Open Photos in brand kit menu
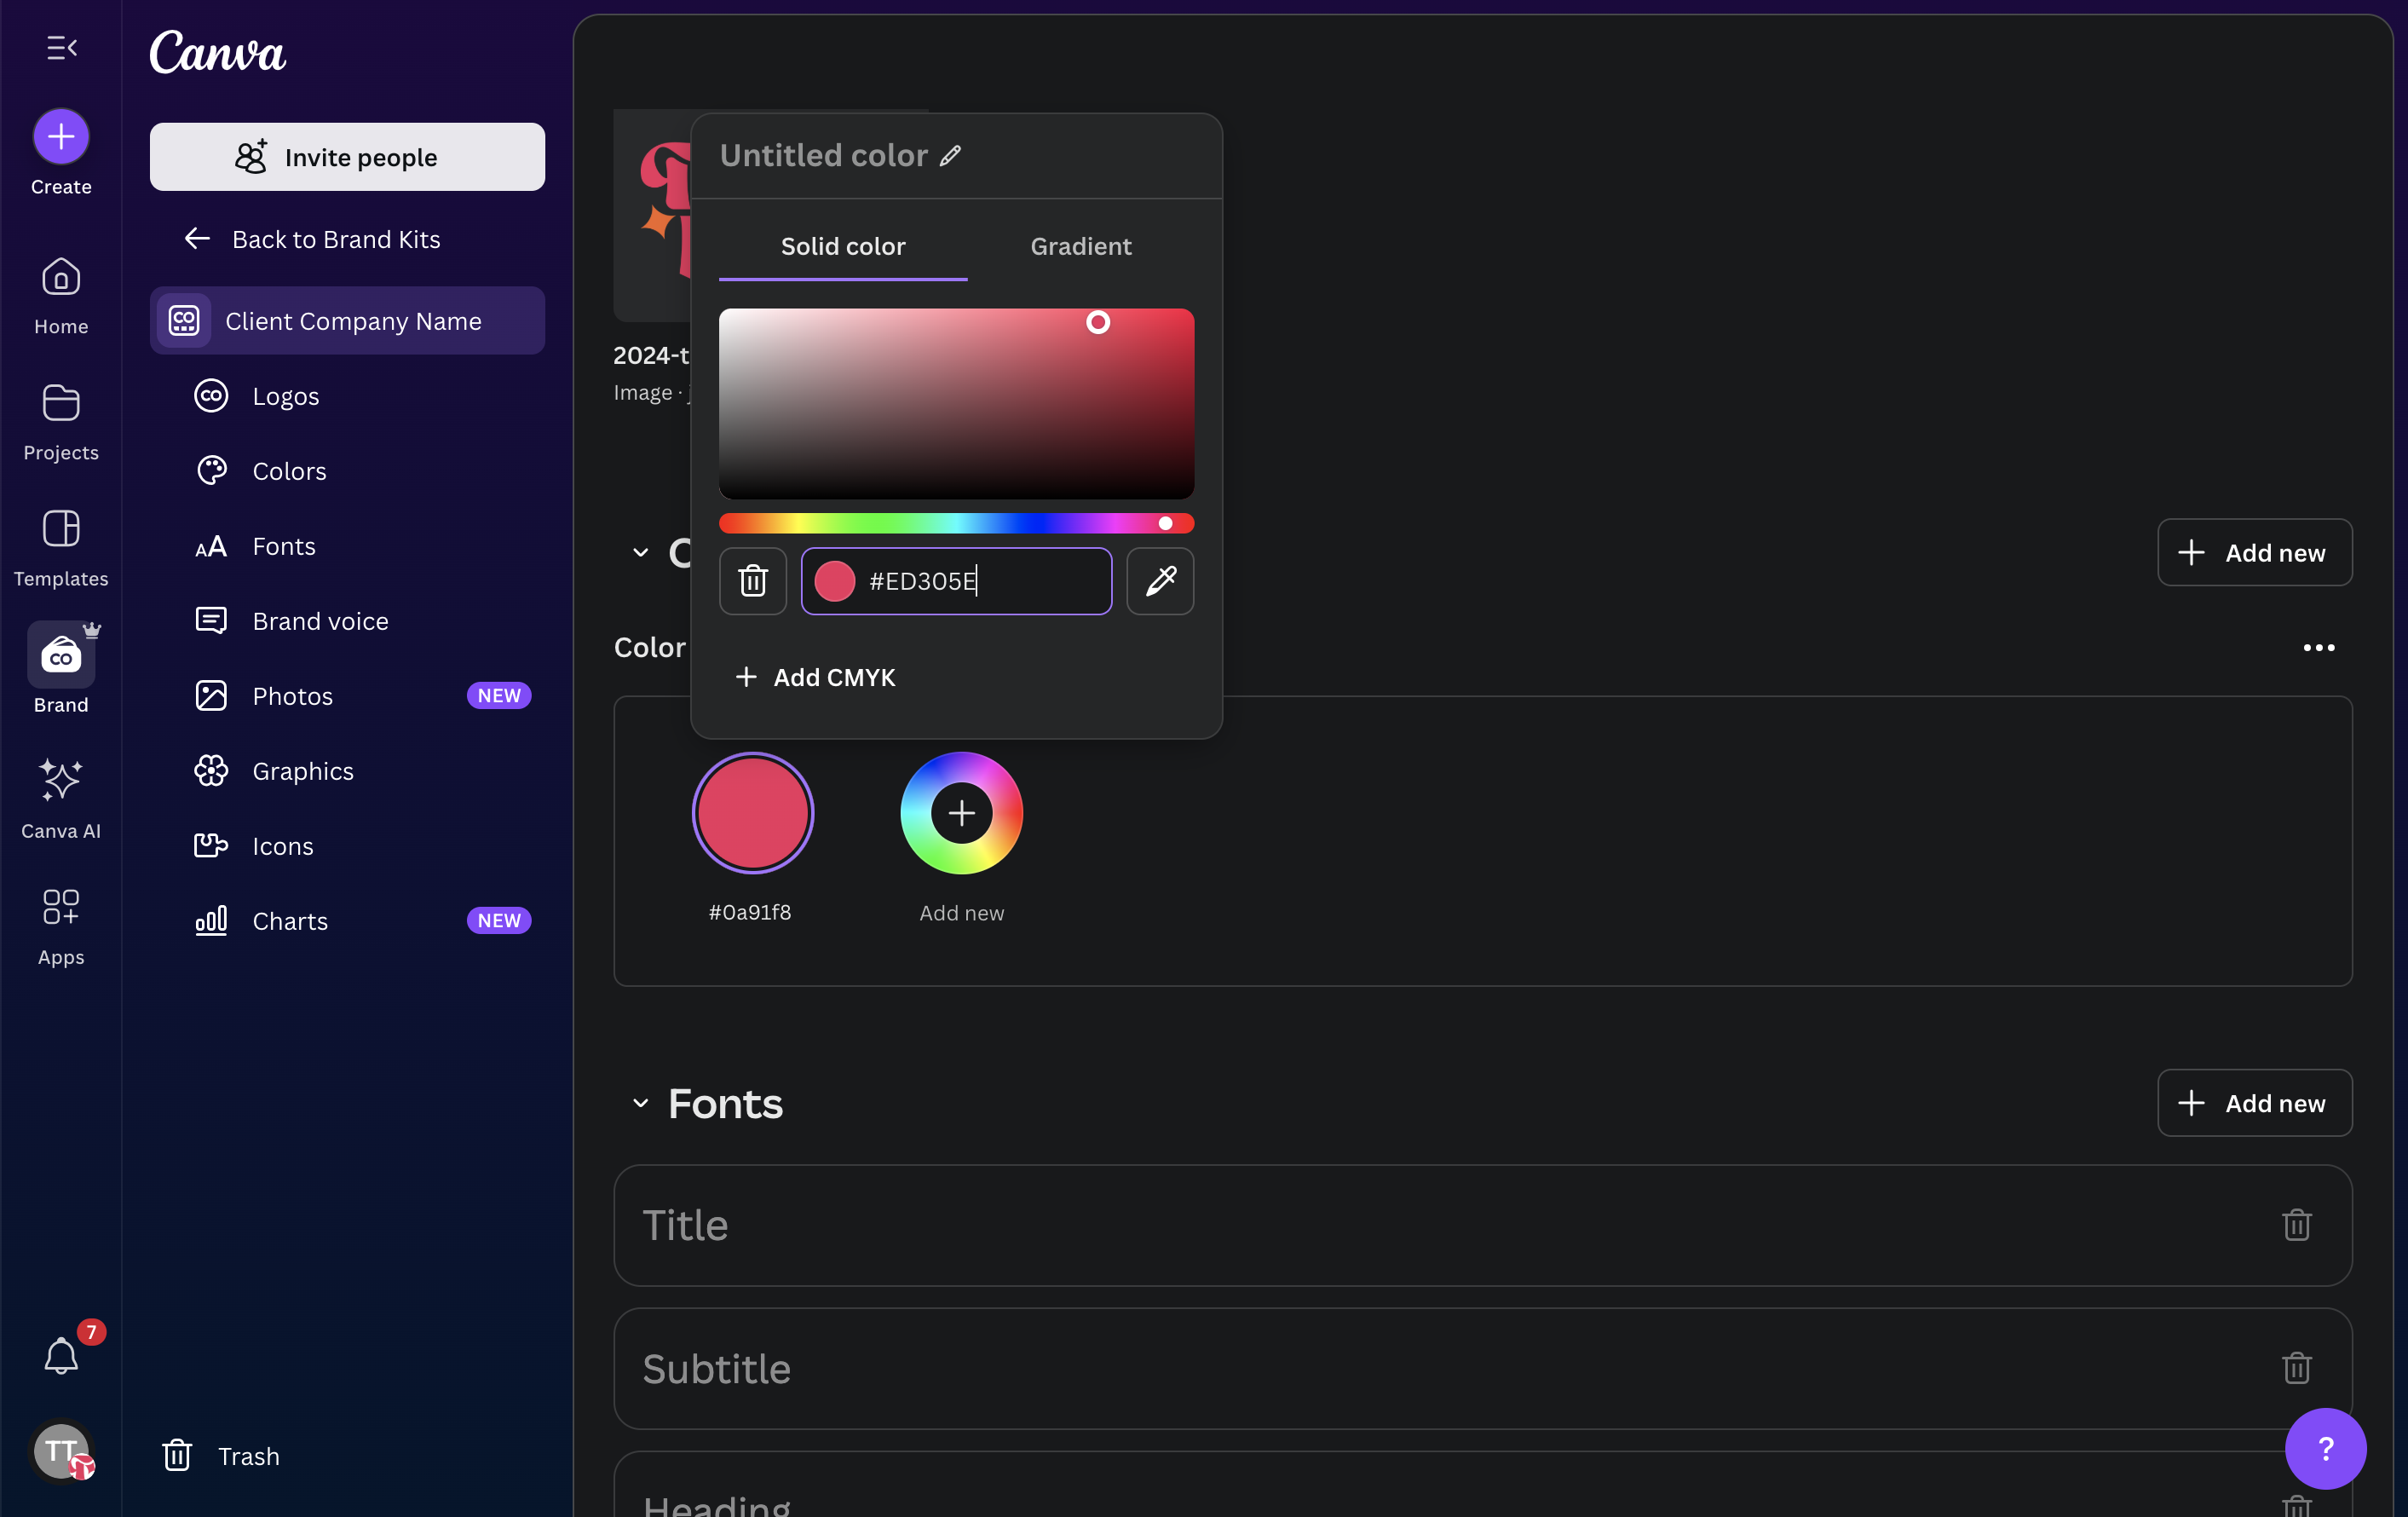This screenshot has height=1517, width=2408. pyautogui.click(x=348, y=696)
